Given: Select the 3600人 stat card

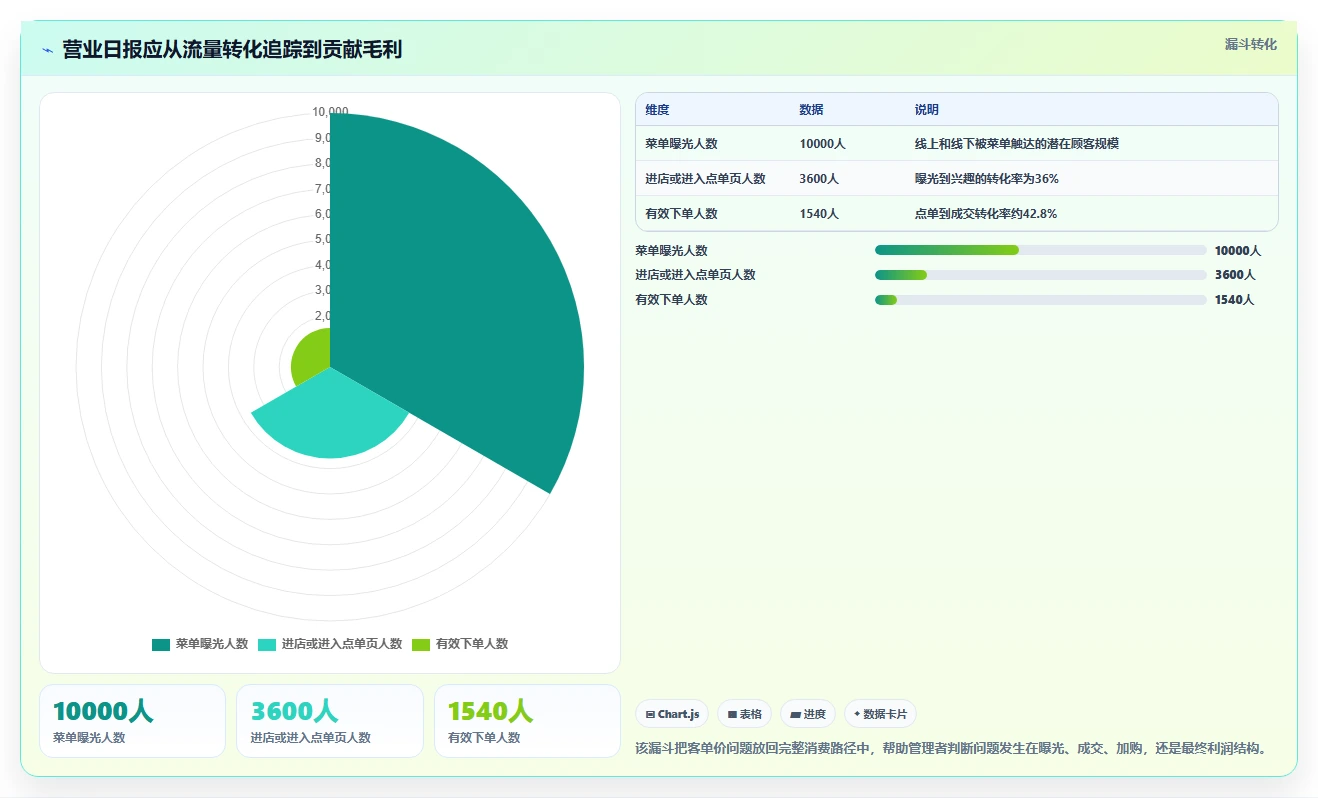Looking at the screenshot, I should [x=330, y=721].
